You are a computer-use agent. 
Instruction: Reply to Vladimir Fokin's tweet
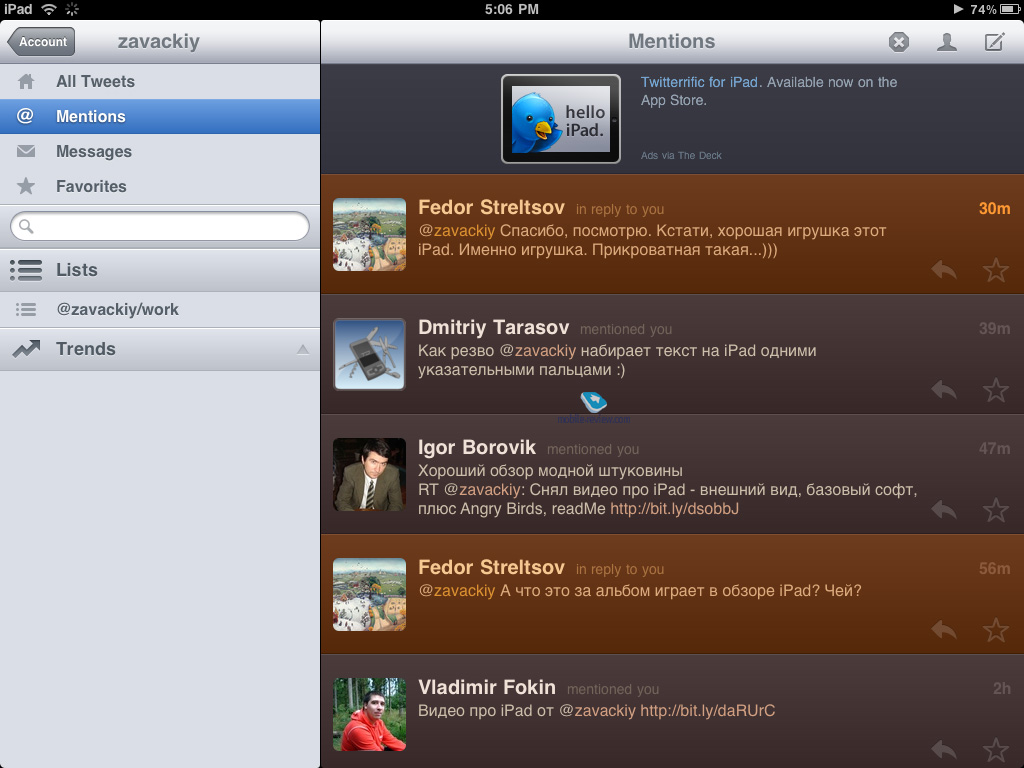[944, 750]
